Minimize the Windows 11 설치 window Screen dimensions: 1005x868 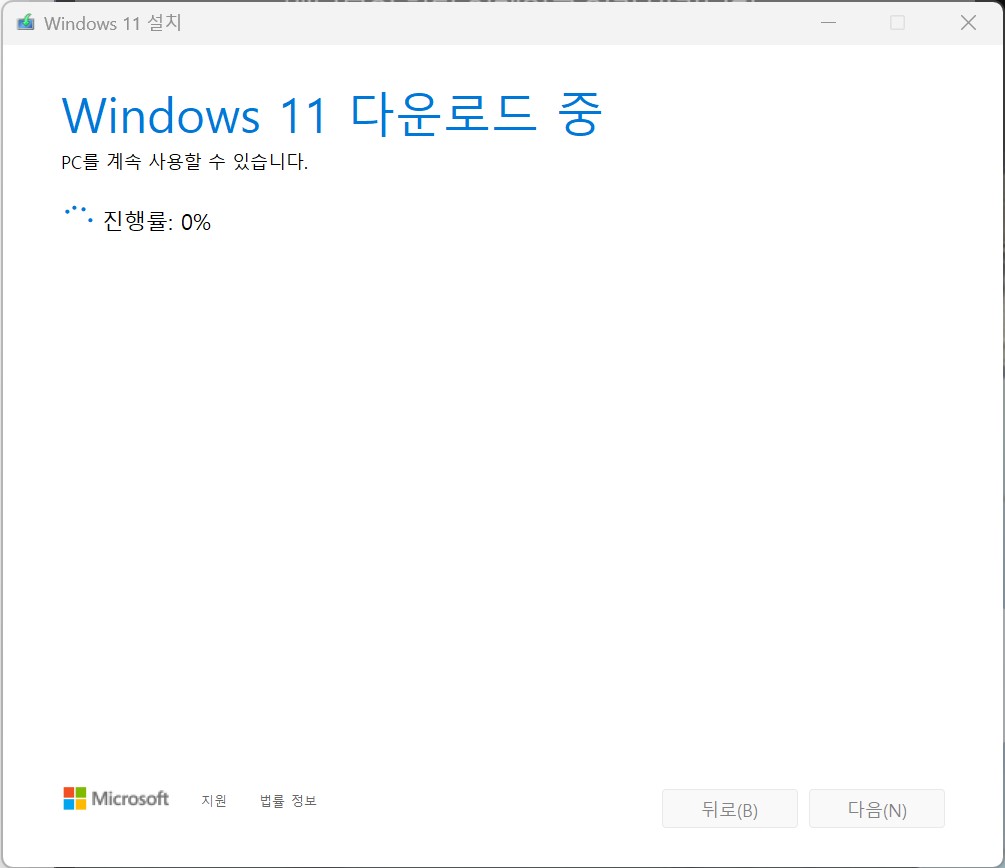point(828,23)
